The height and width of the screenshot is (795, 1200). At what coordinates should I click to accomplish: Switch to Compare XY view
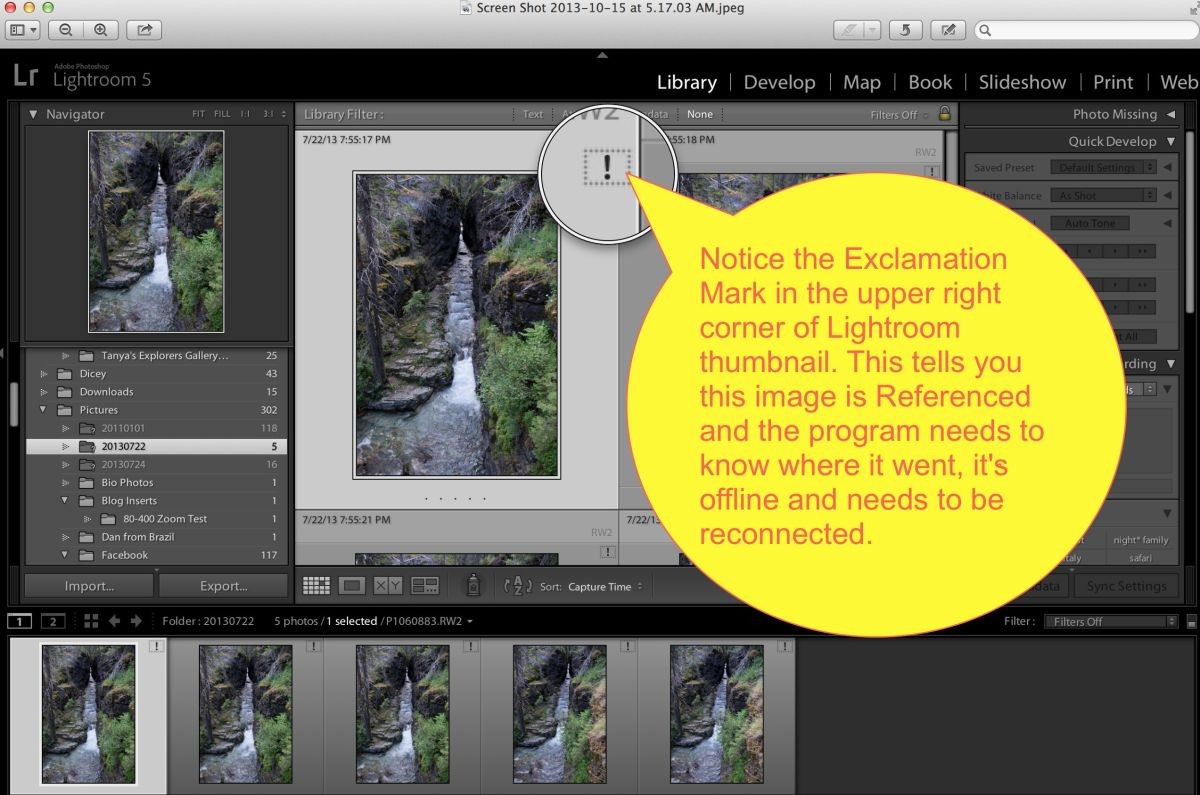pos(388,586)
